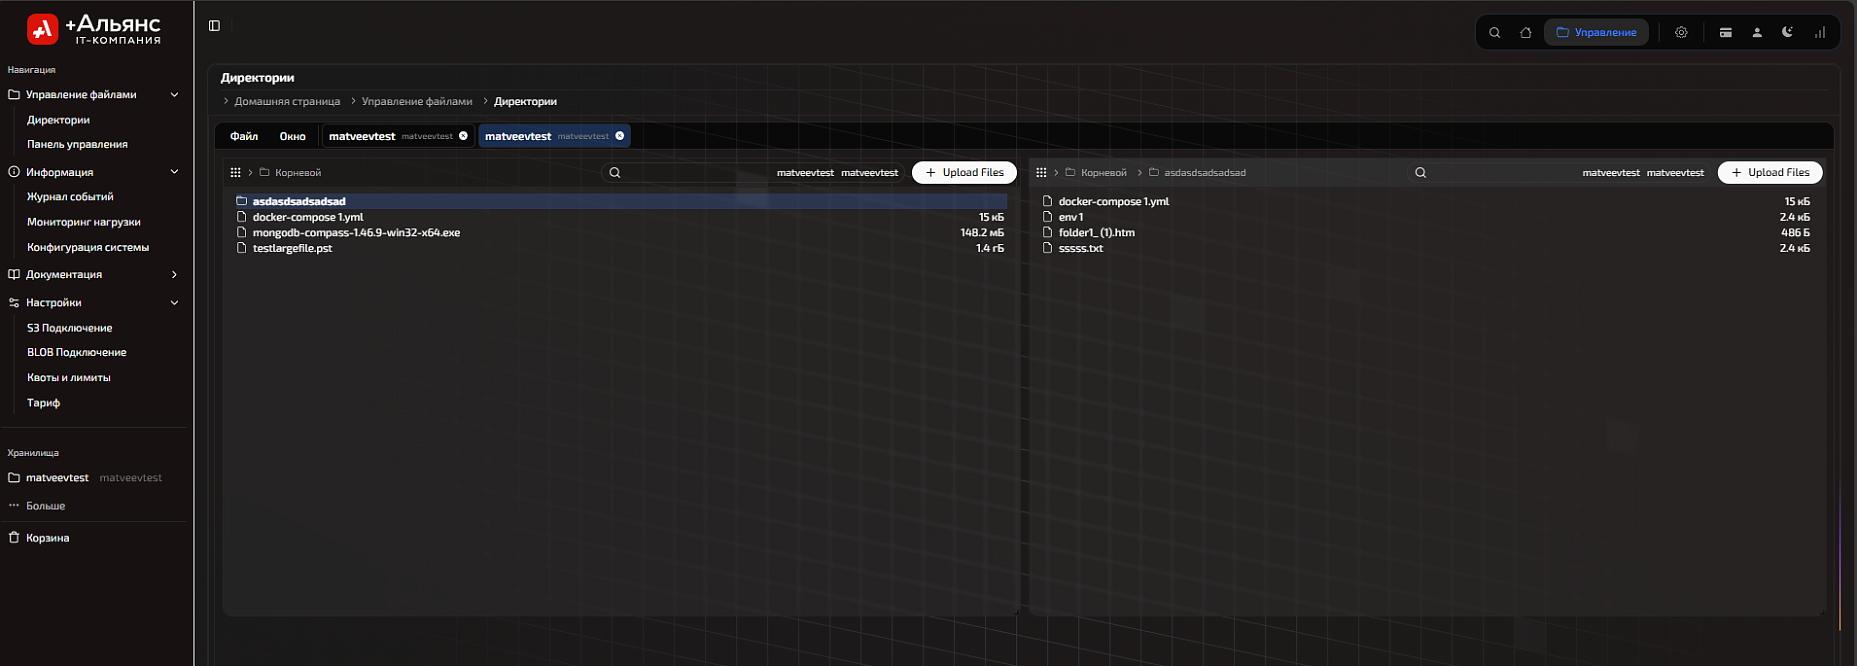Toggle the sidebar panel icon
This screenshot has height=666, width=1857.
[x=214, y=26]
